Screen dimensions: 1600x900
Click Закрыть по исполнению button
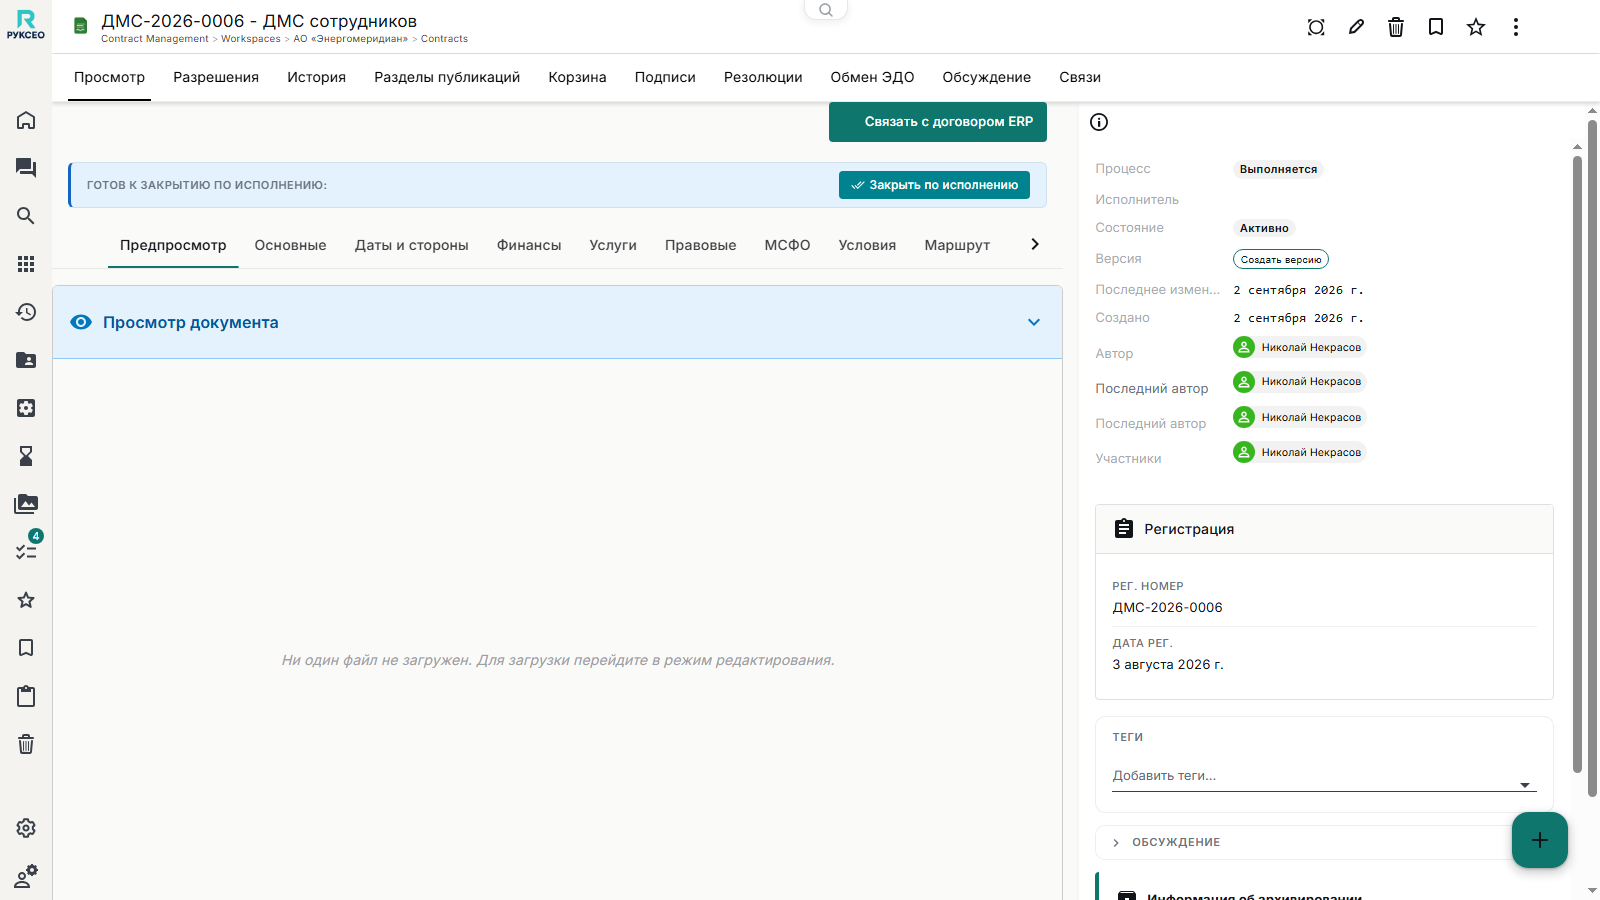click(x=934, y=185)
